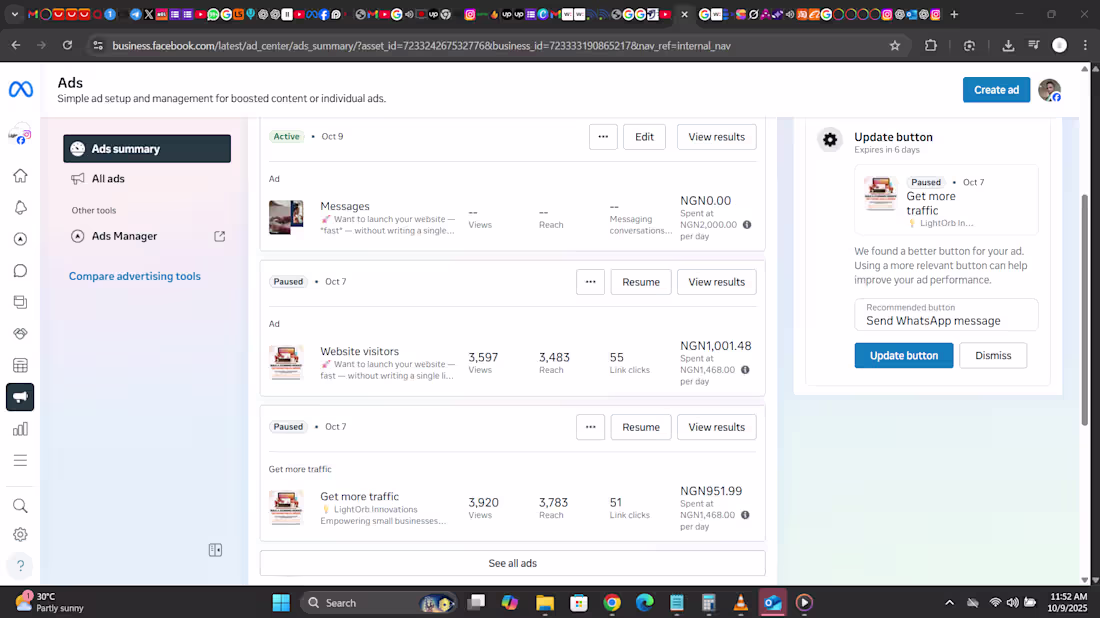Screen dimensions: 1100x618
Task: Click the external link icon beside Ads Manager
Action: [220, 236]
